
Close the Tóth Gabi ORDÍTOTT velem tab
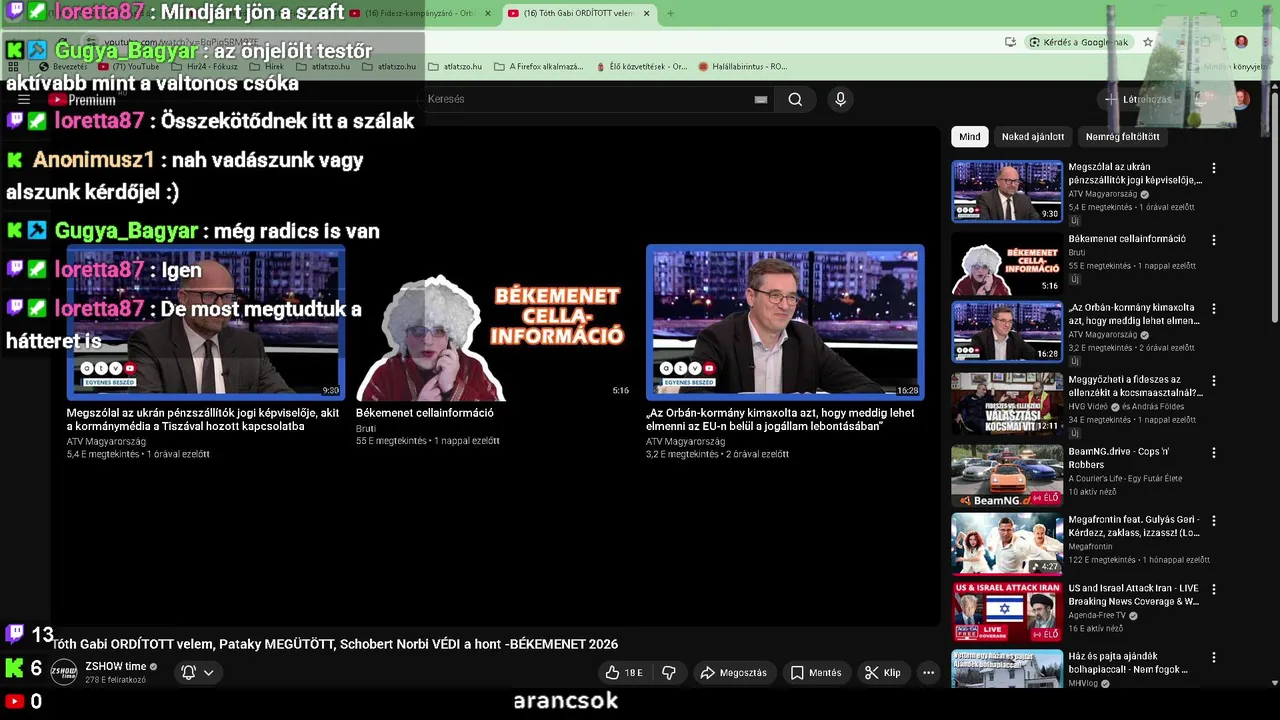(647, 13)
